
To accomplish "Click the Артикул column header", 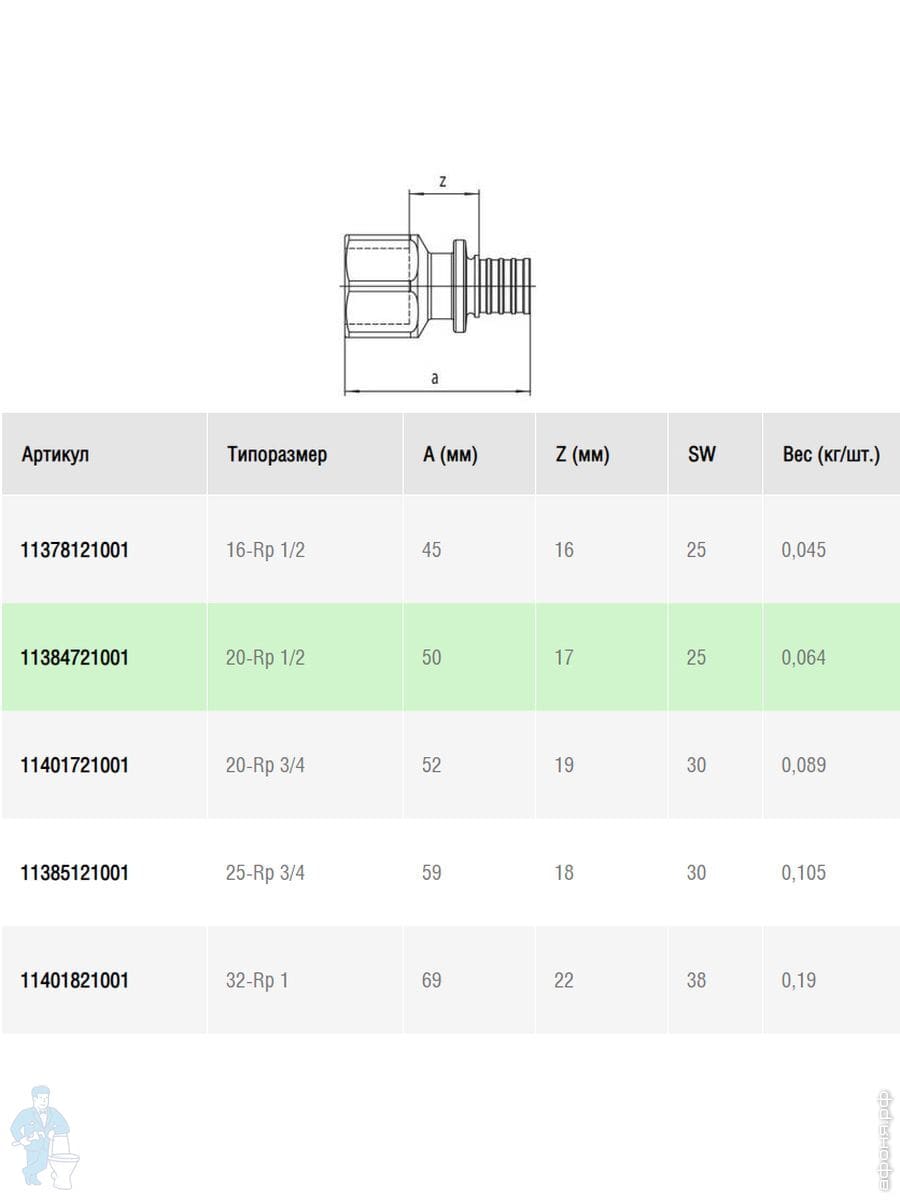I will [55, 455].
